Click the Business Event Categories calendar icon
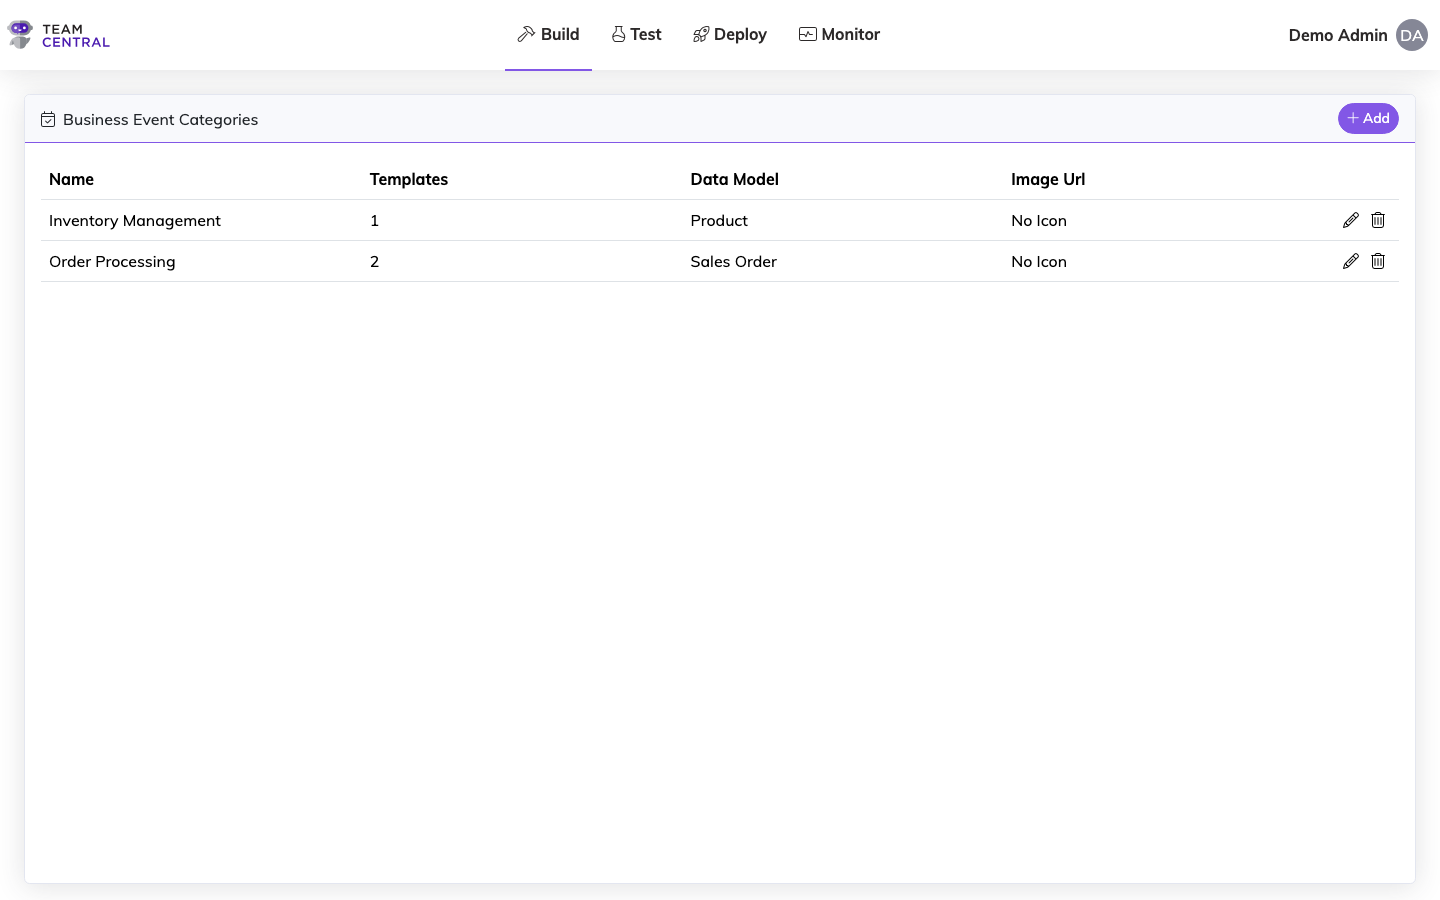This screenshot has width=1440, height=900. 48,120
